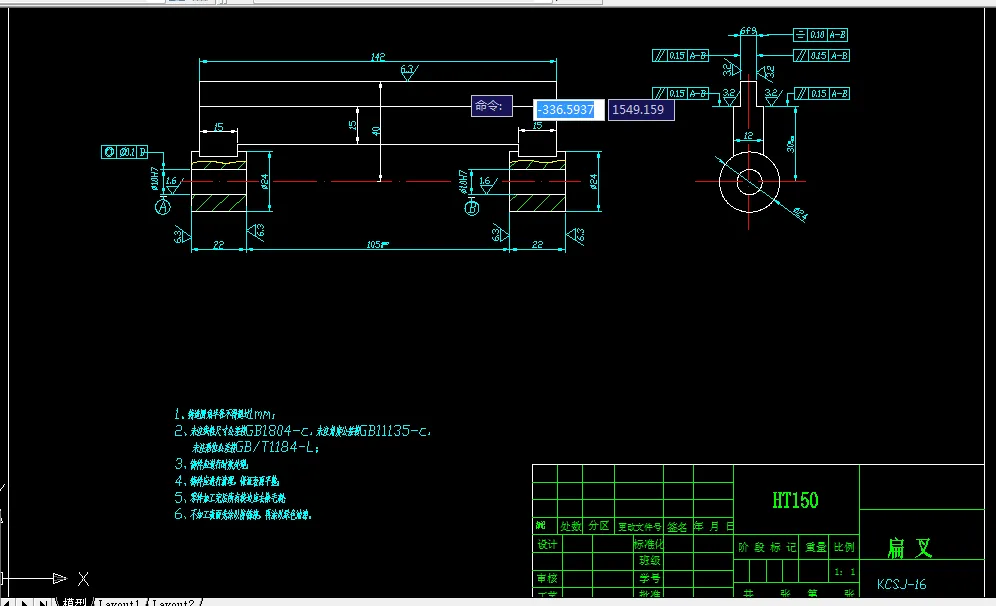The image size is (996, 606).
Task: Select the concentricity tolerance frame ø0.1
Action: pyautogui.click(x=124, y=152)
